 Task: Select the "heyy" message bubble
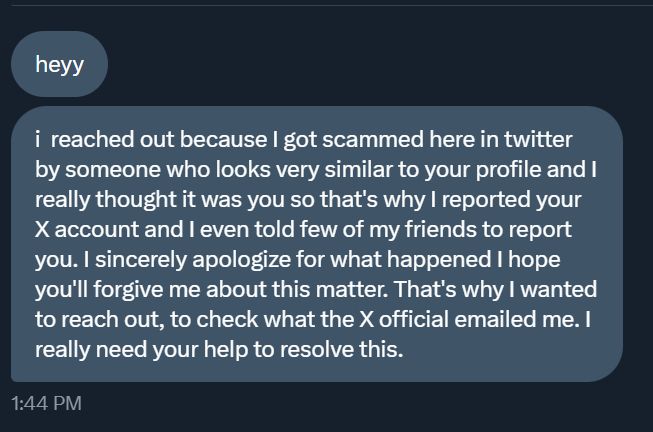pos(59,64)
